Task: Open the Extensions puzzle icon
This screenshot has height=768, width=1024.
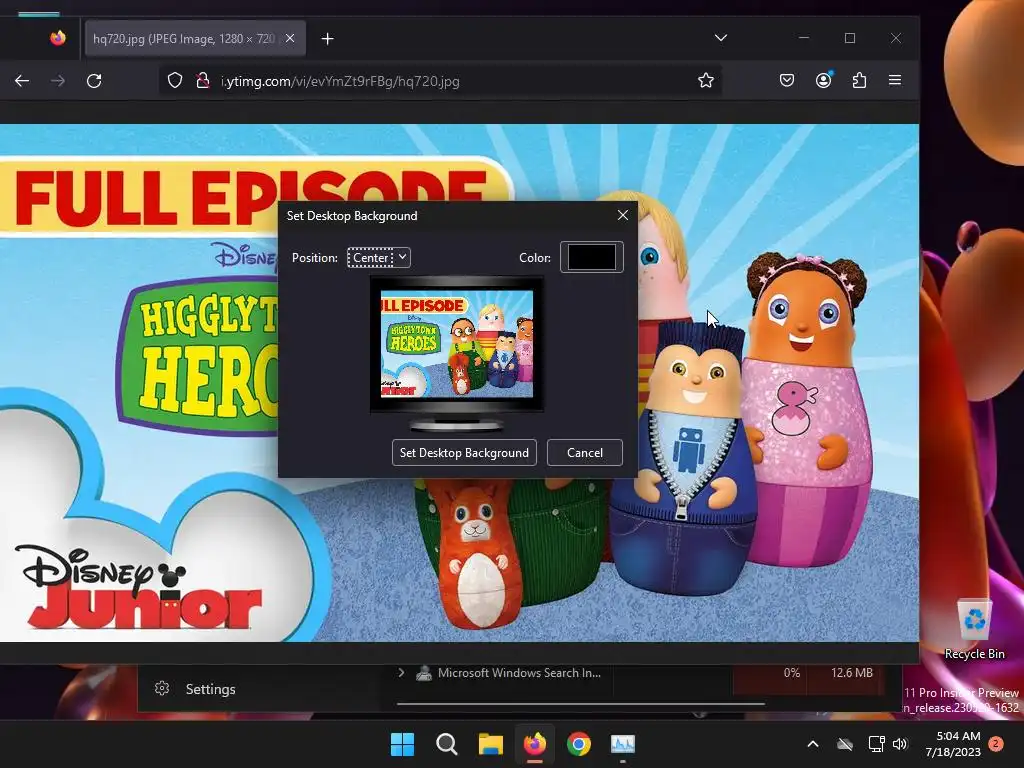Action: click(x=859, y=80)
